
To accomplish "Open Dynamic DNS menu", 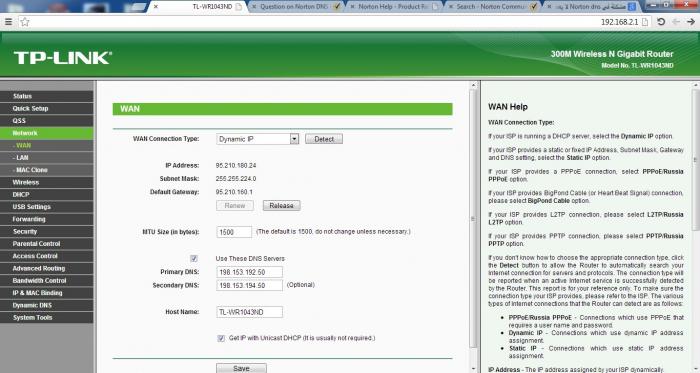I will tap(47, 305).
